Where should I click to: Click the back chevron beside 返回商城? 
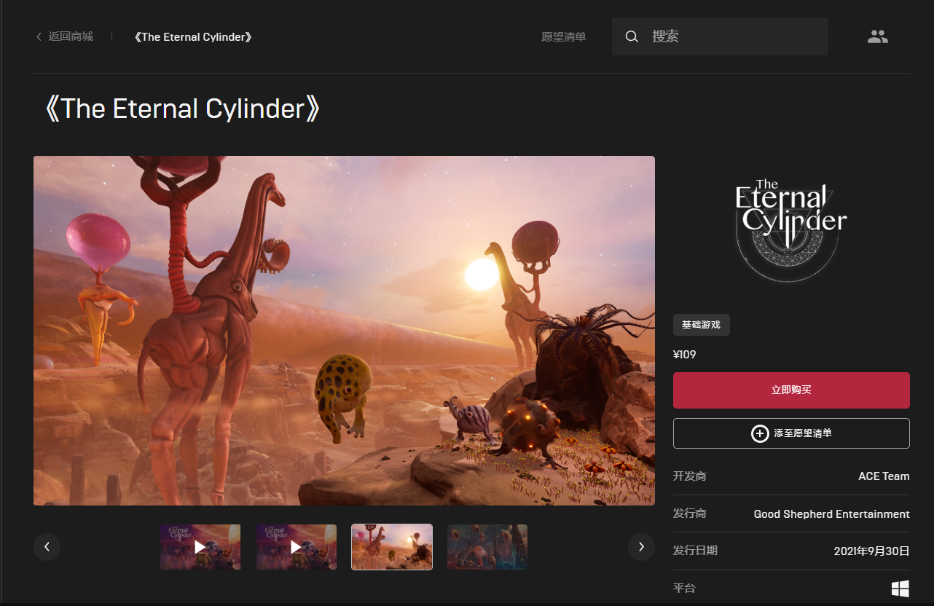39,37
